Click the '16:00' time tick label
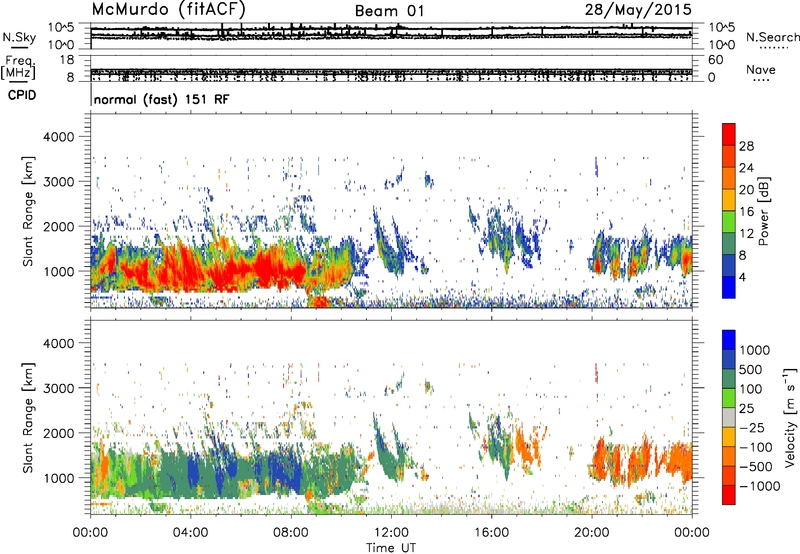The height and width of the screenshot is (554, 800). click(x=491, y=533)
